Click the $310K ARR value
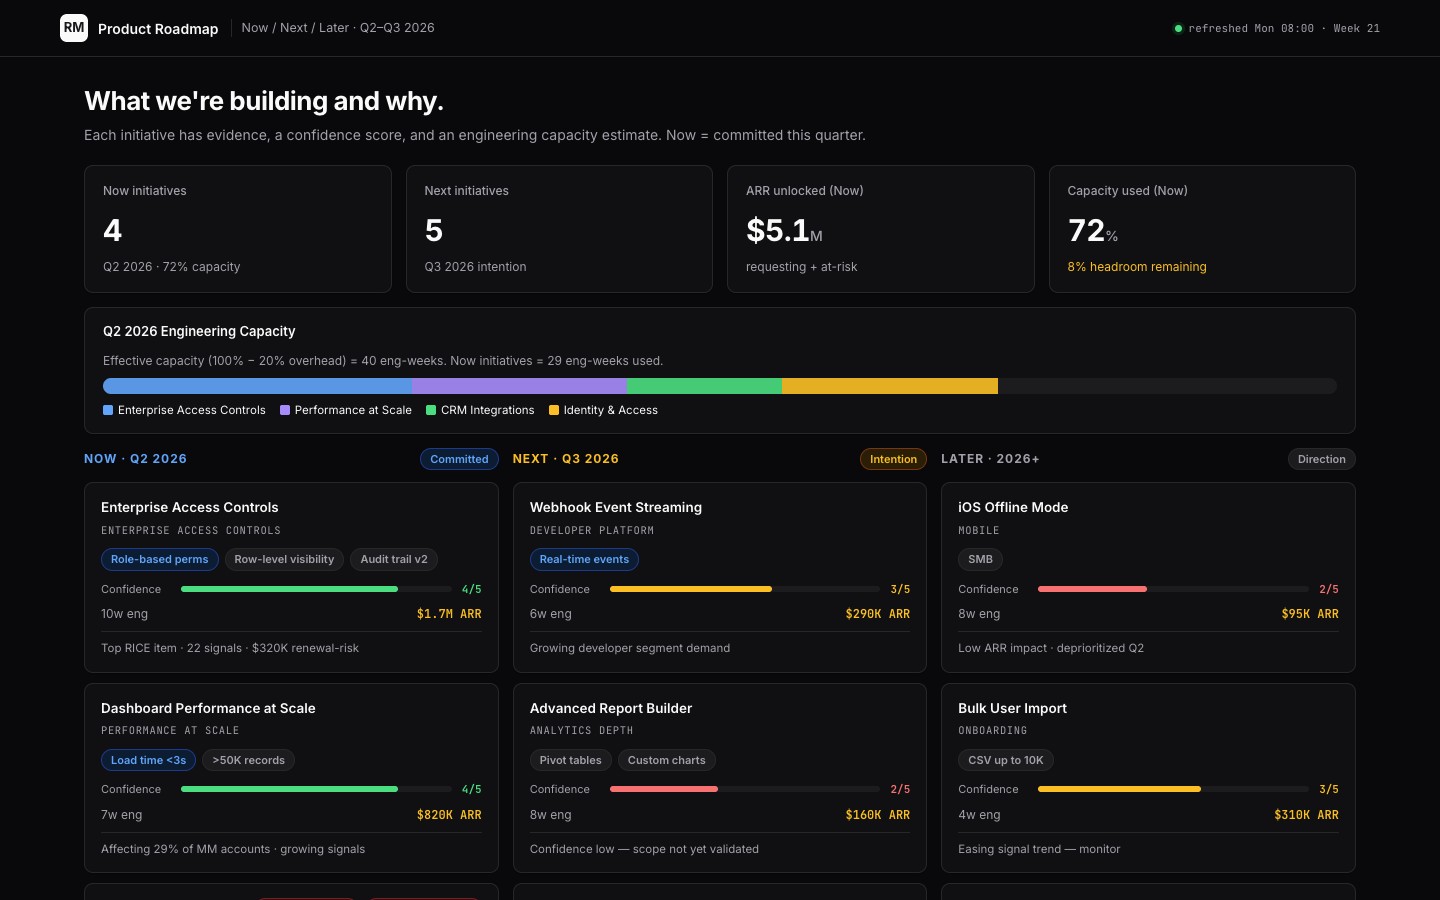The height and width of the screenshot is (900, 1440). coord(1306,815)
